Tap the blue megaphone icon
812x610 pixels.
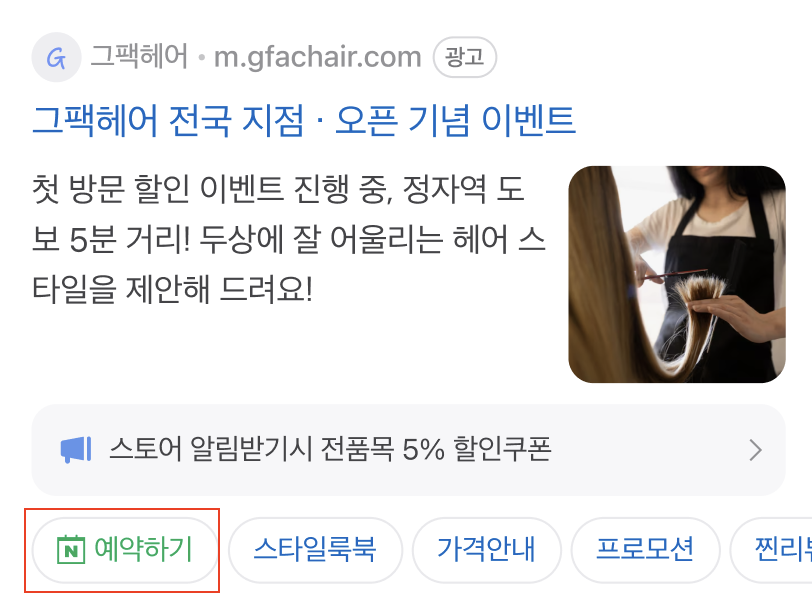(x=76, y=449)
